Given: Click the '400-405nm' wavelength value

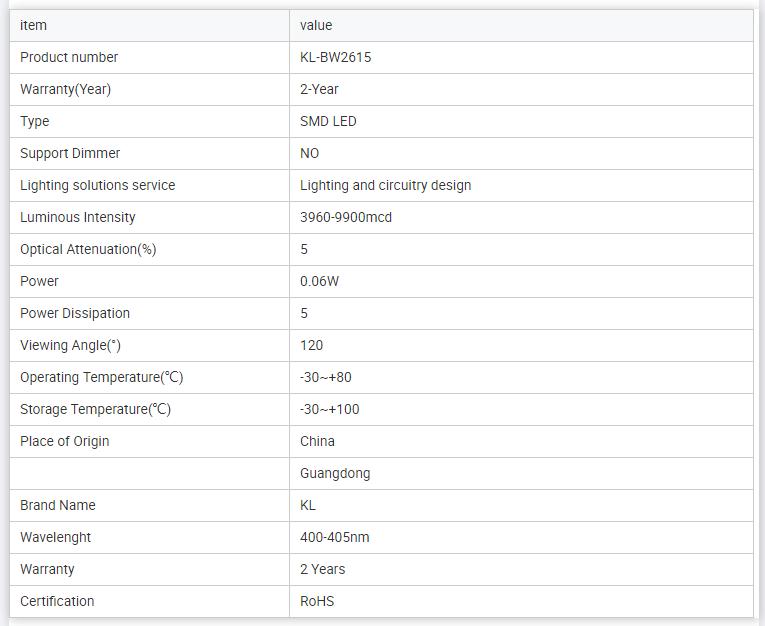Looking at the screenshot, I should [x=335, y=537].
